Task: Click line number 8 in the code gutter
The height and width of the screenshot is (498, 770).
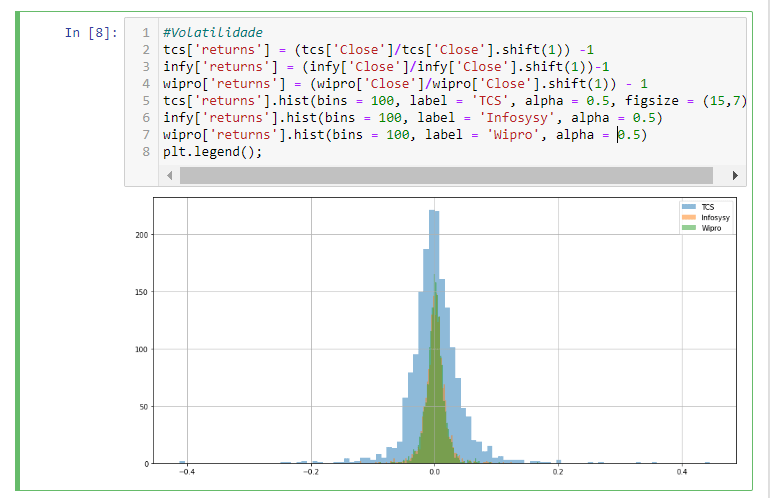Action: click(x=146, y=152)
